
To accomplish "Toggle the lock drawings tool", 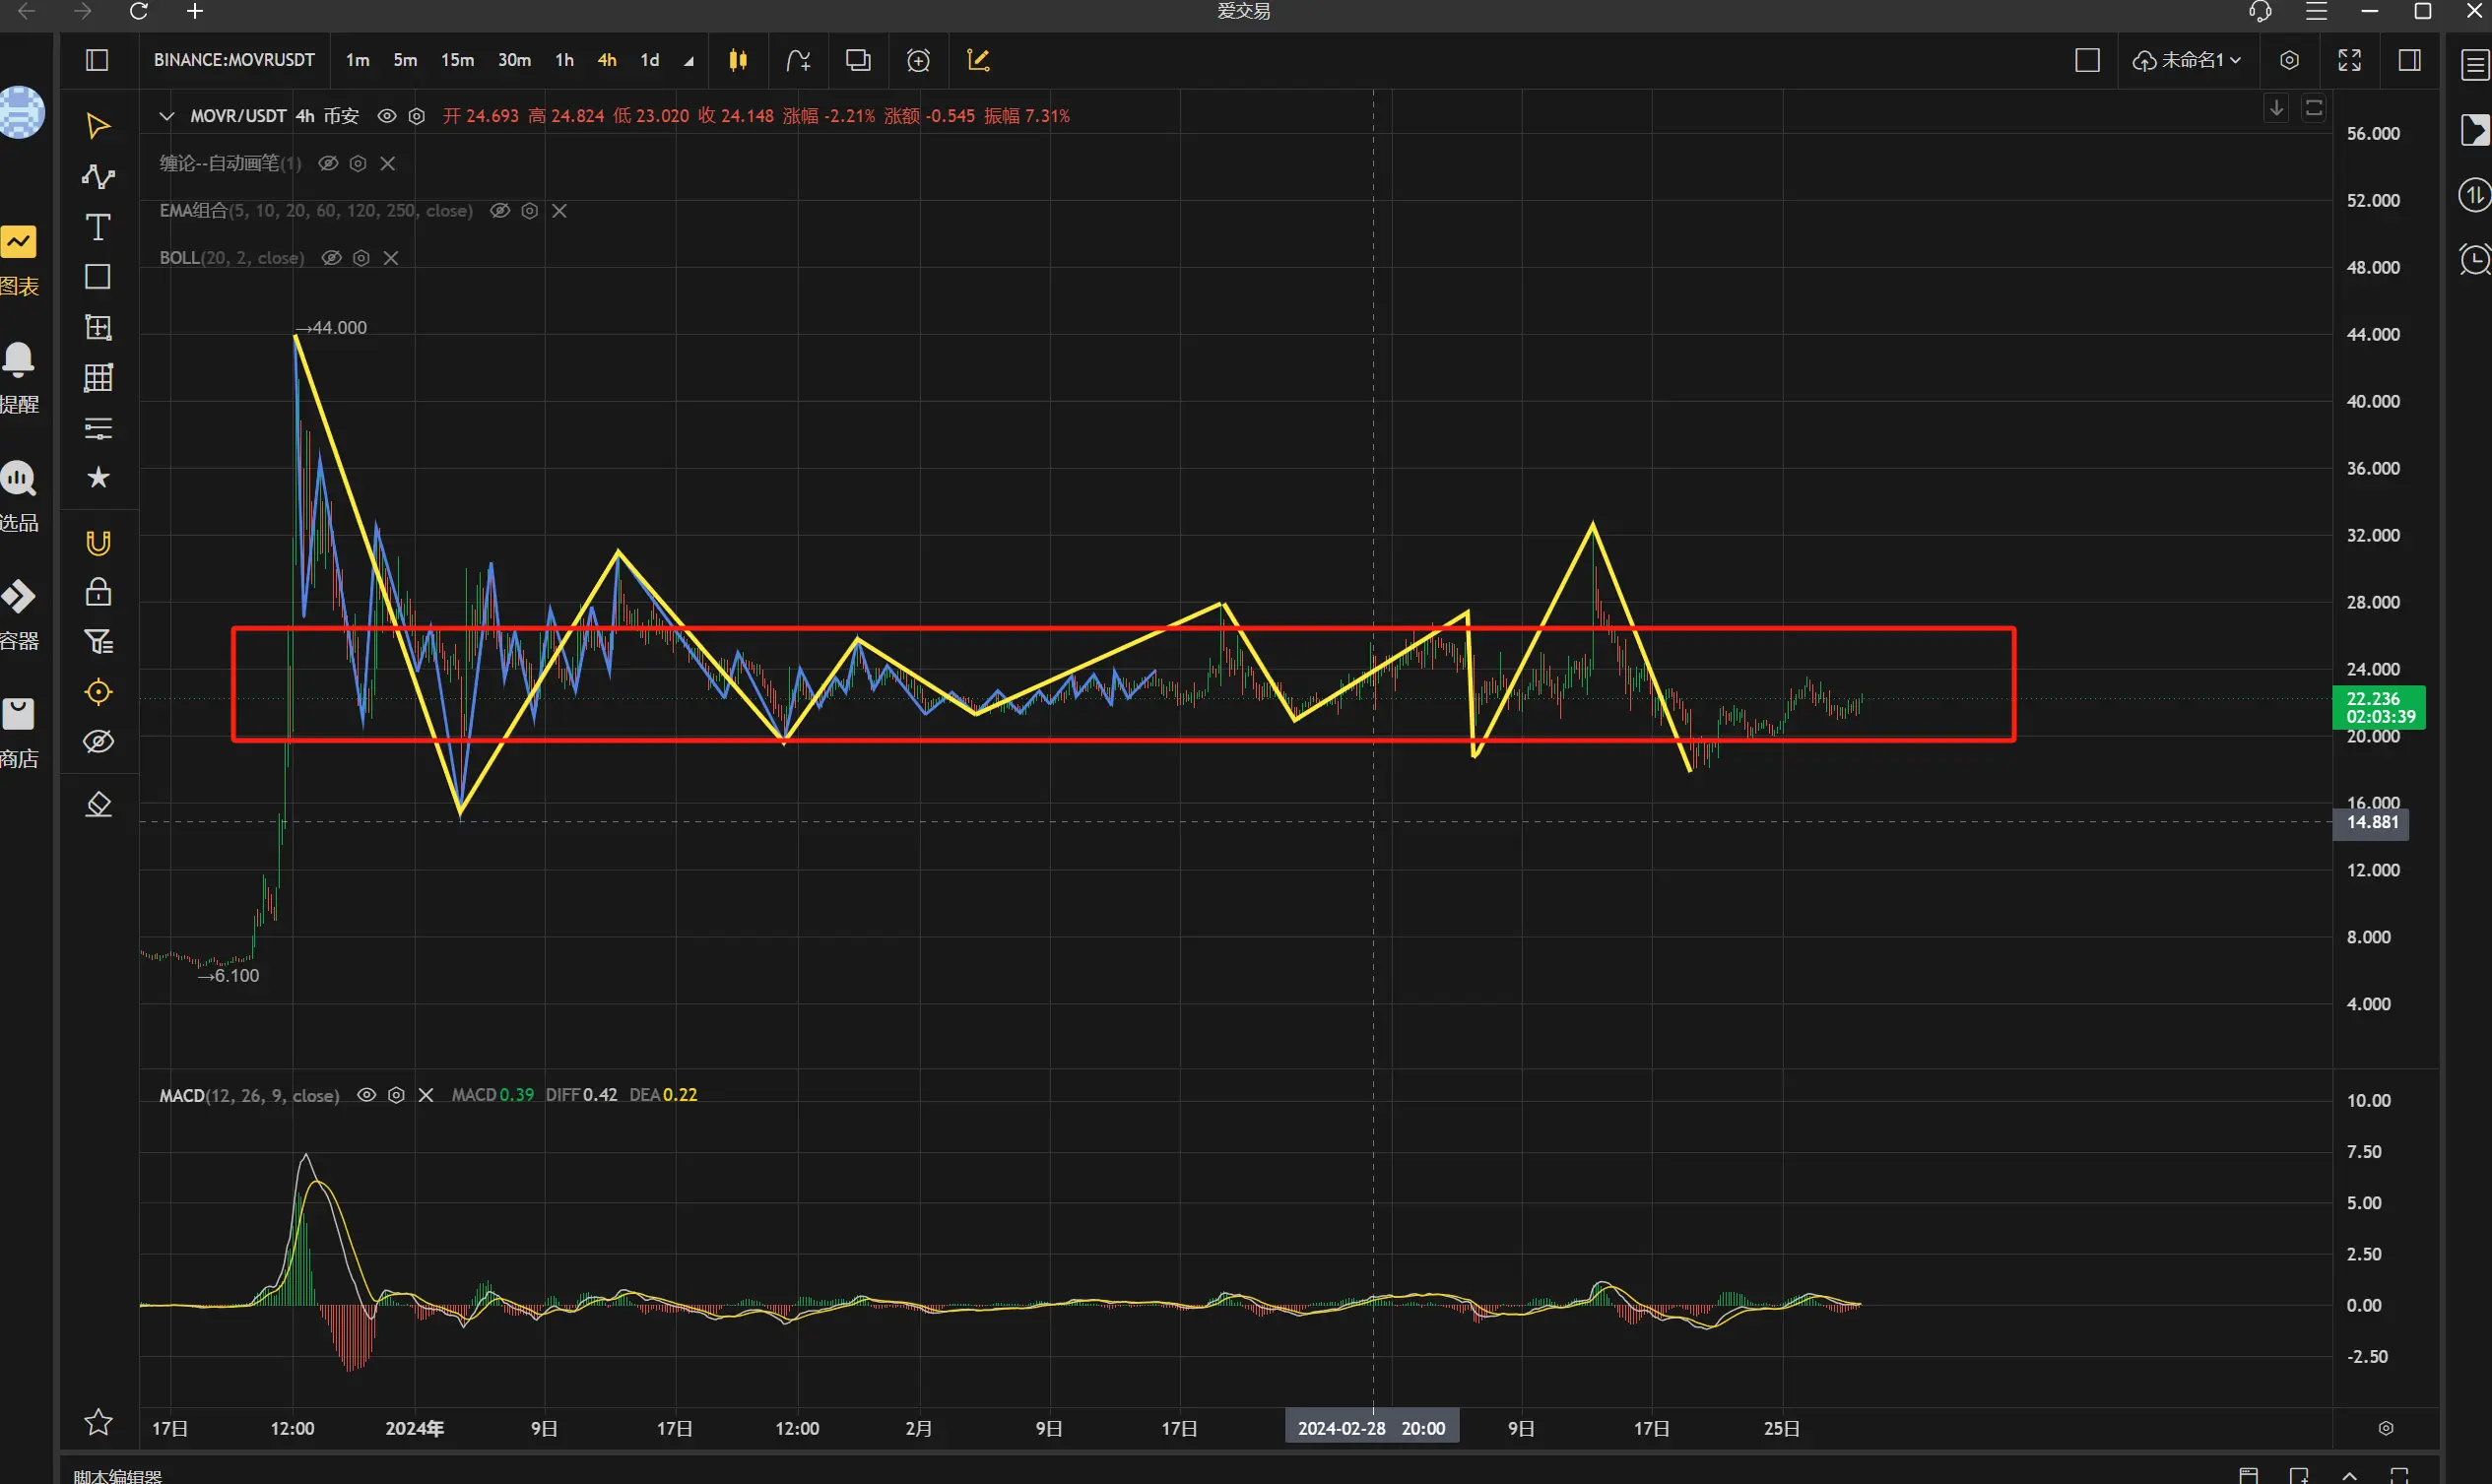I will [x=98, y=592].
